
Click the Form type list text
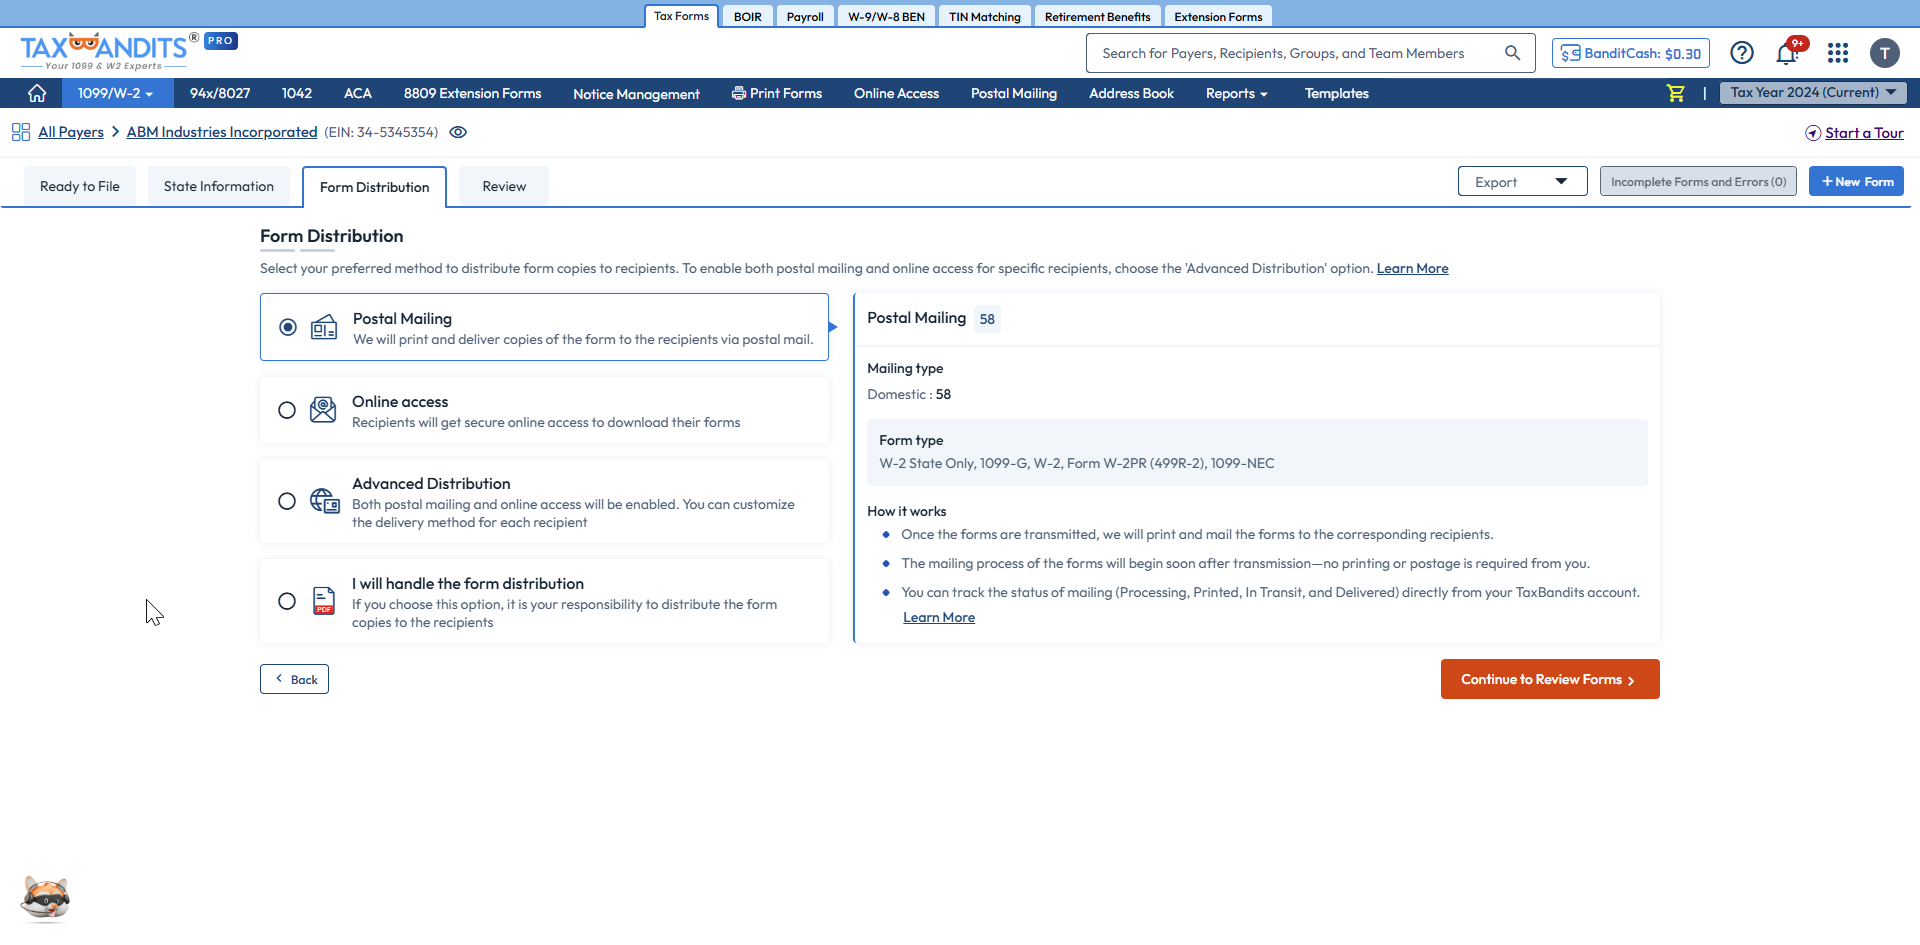pos(1077,463)
